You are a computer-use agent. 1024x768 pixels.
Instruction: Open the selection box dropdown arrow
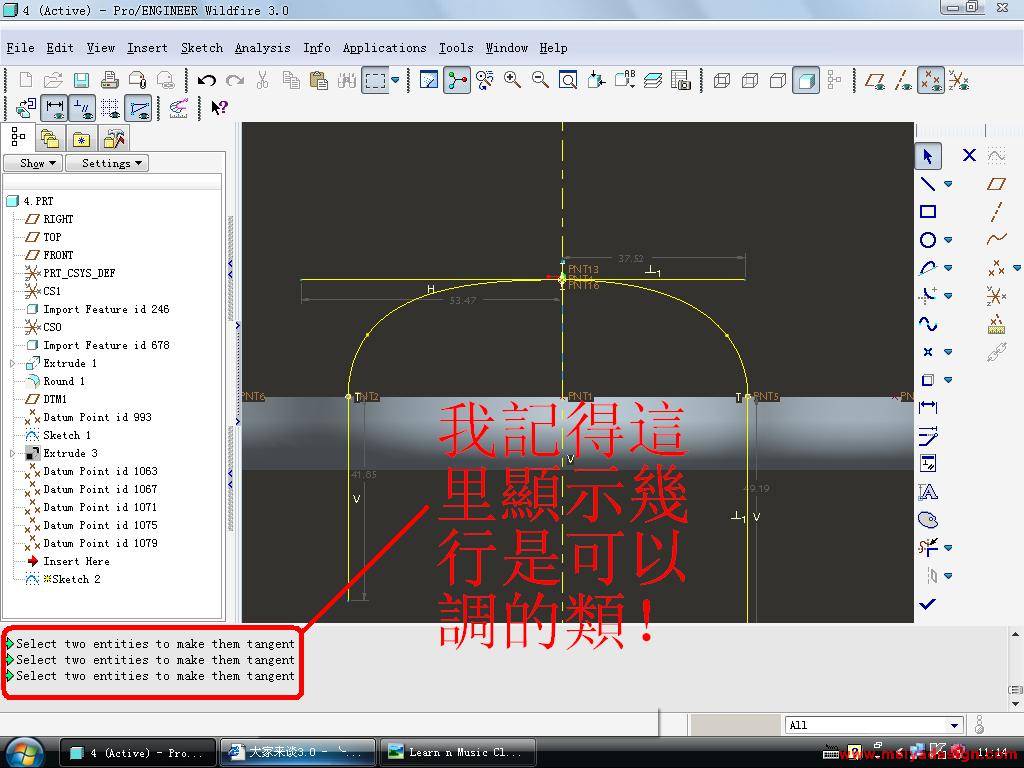coord(395,80)
